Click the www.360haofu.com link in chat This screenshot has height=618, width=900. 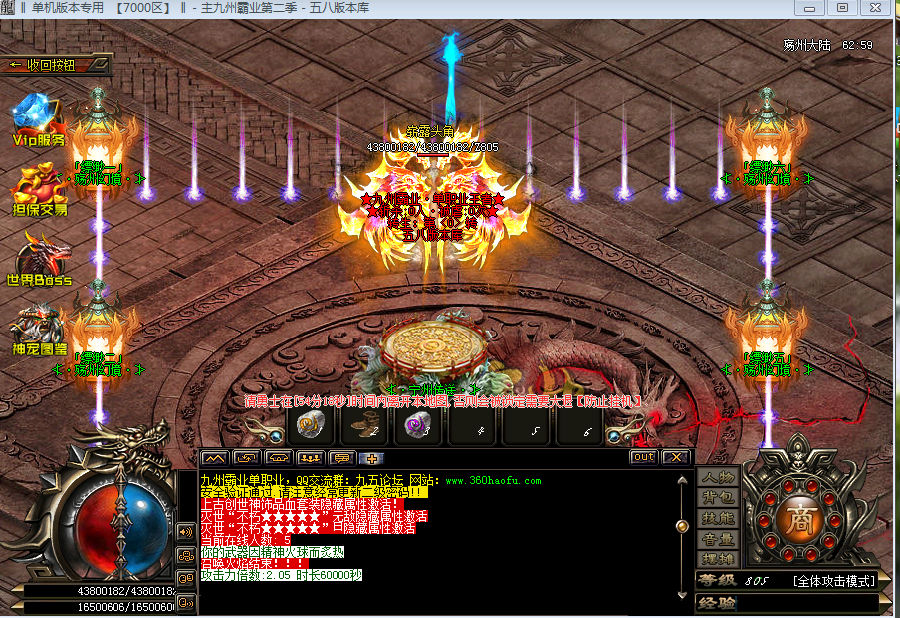coord(493,481)
